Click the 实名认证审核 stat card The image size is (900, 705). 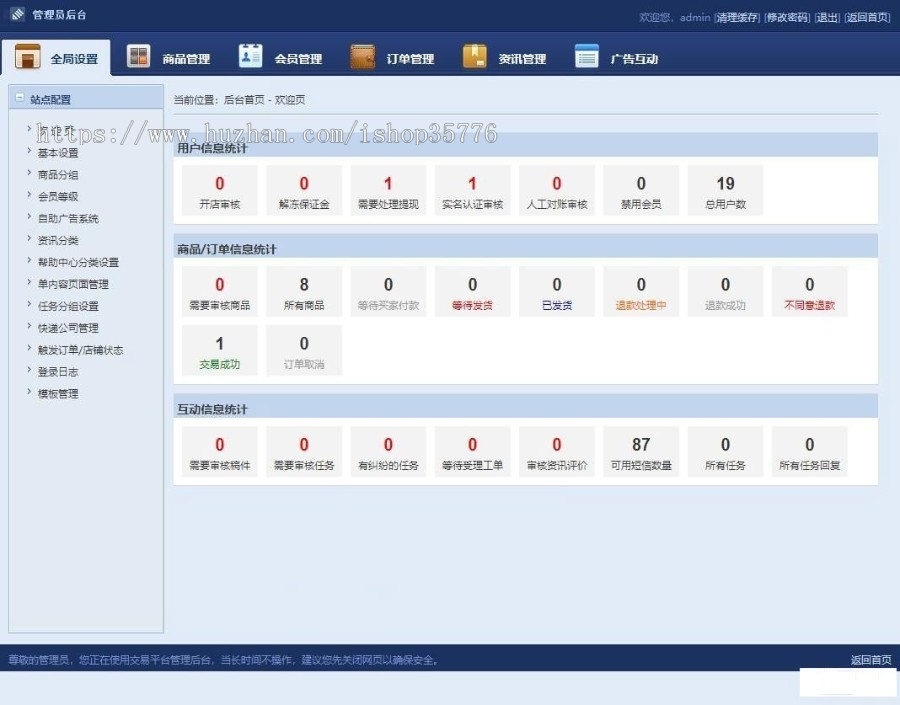coord(472,191)
